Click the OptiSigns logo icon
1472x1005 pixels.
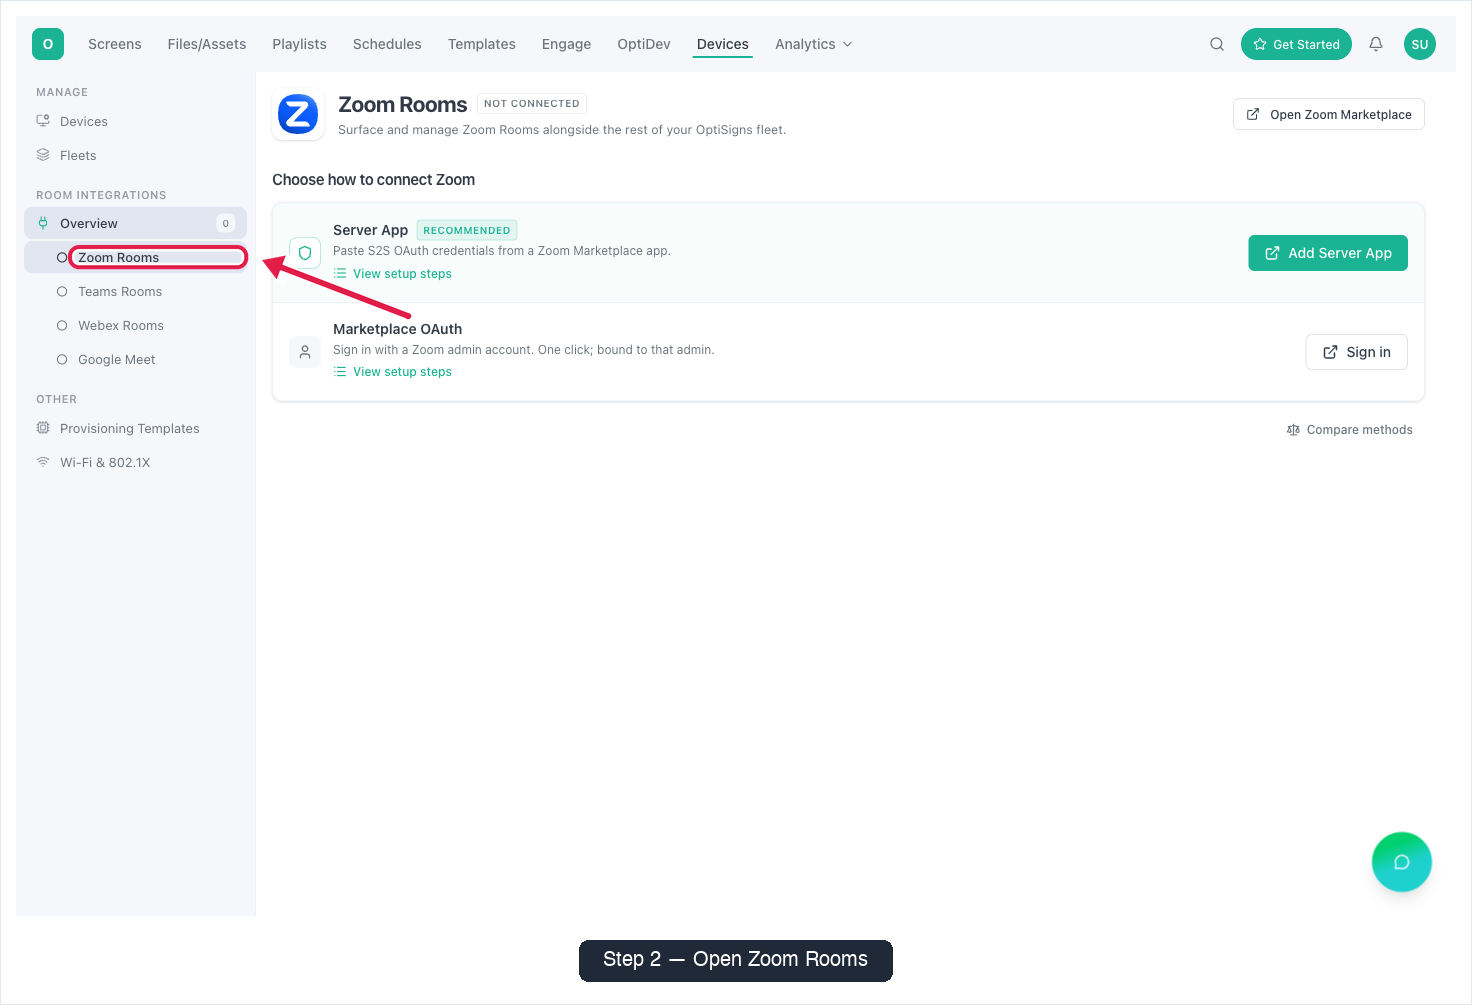pos(48,44)
